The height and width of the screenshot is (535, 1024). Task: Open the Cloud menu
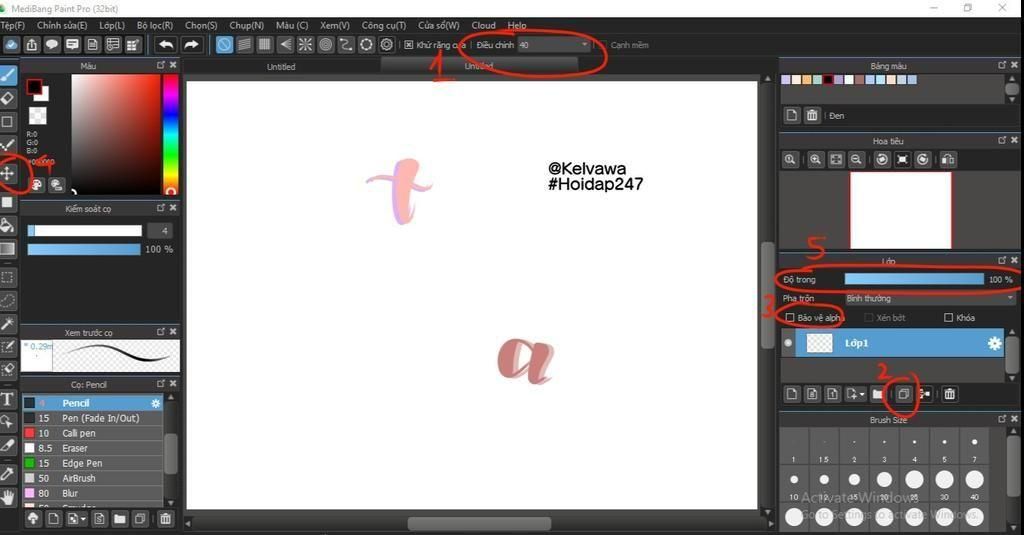click(x=483, y=25)
